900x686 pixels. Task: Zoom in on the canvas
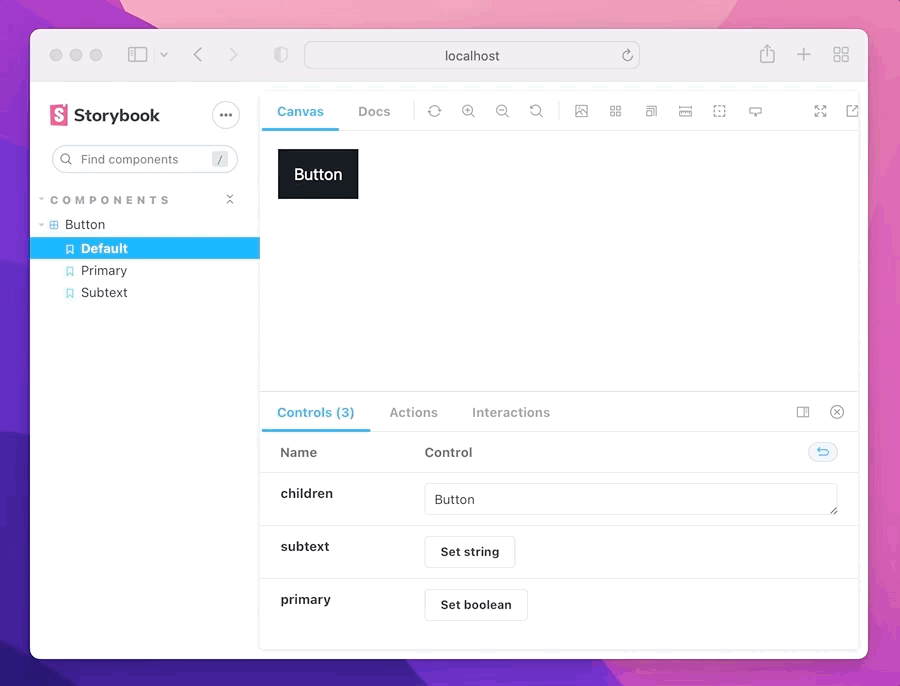coord(468,111)
